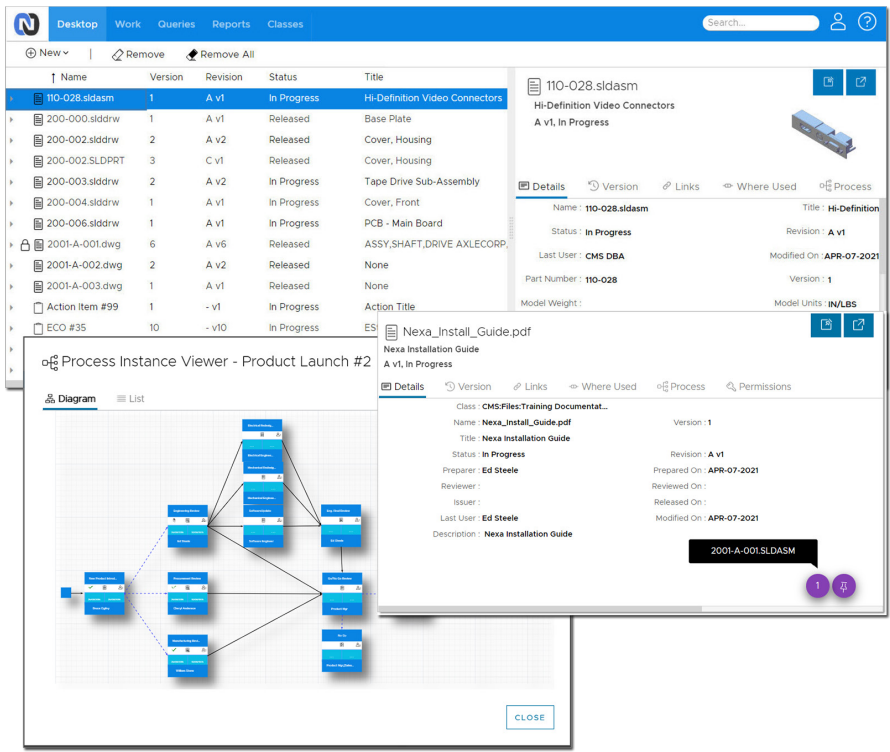Click the preview icon on 110-028.sldasm panel

coord(827,84)
